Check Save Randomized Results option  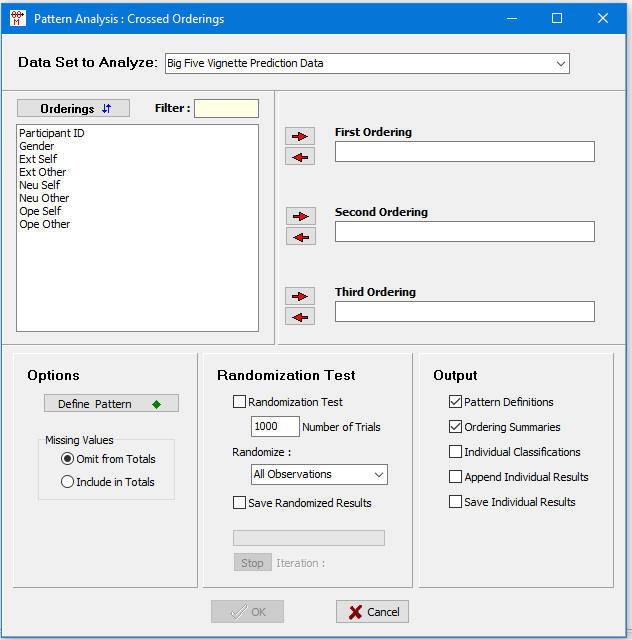[239, 503]
